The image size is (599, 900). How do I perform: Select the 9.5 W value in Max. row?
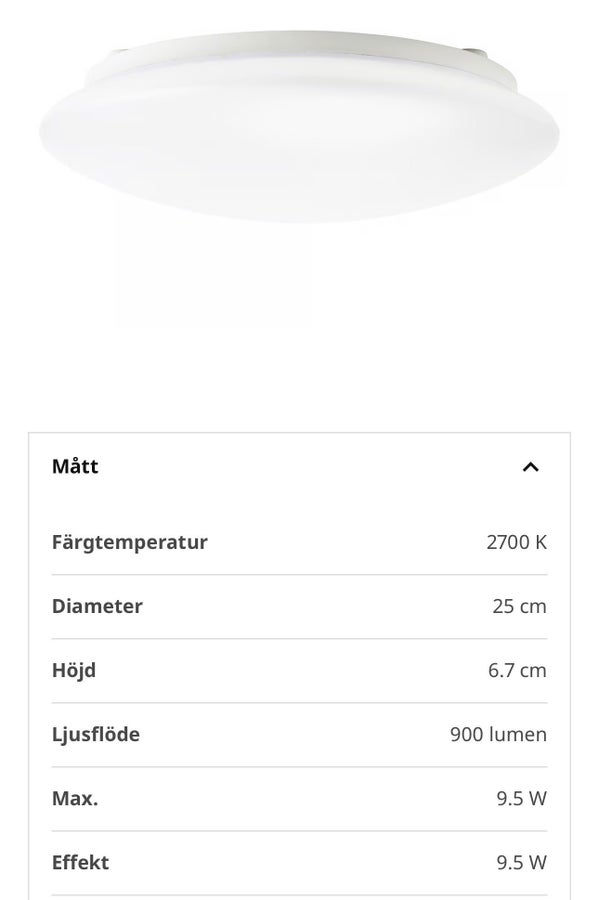pyautogui.click(x=522, y=798)
